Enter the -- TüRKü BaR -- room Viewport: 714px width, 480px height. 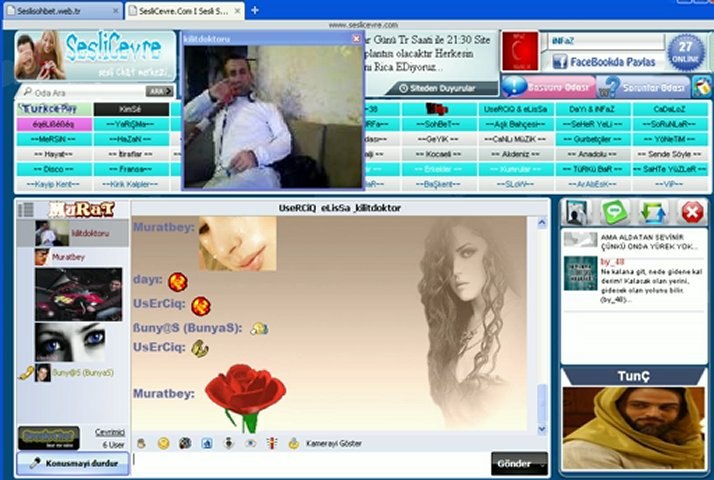(592, 169)
